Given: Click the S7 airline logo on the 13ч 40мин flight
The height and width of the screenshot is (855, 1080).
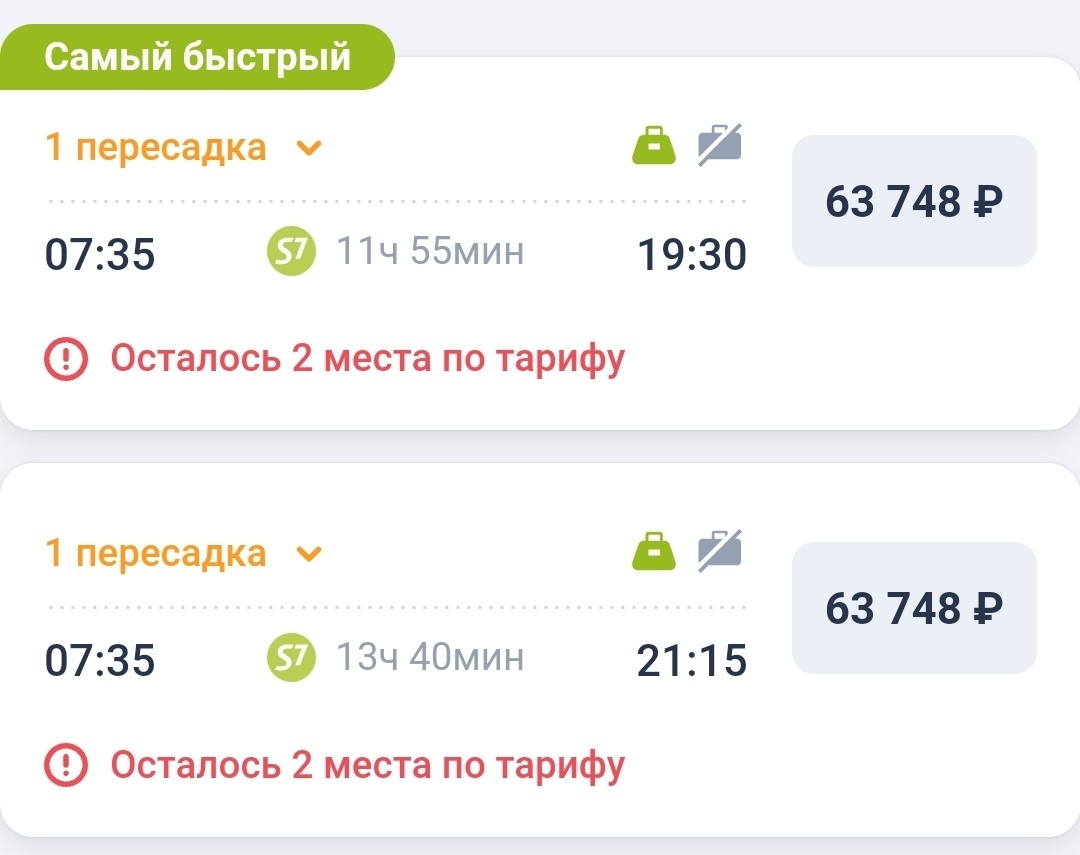Looking at the screenshot, I should click(291, 658).
